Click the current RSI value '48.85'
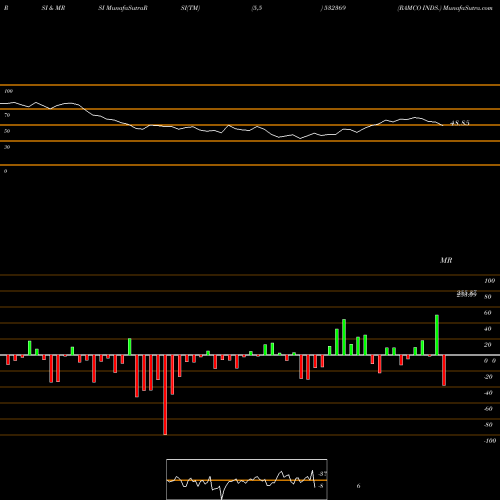 coord(460,123)
